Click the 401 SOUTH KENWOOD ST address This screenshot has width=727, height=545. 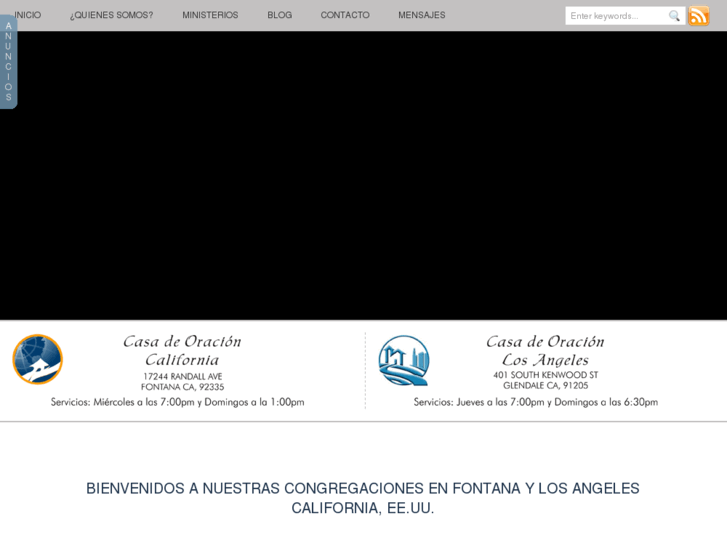point(546,375)
